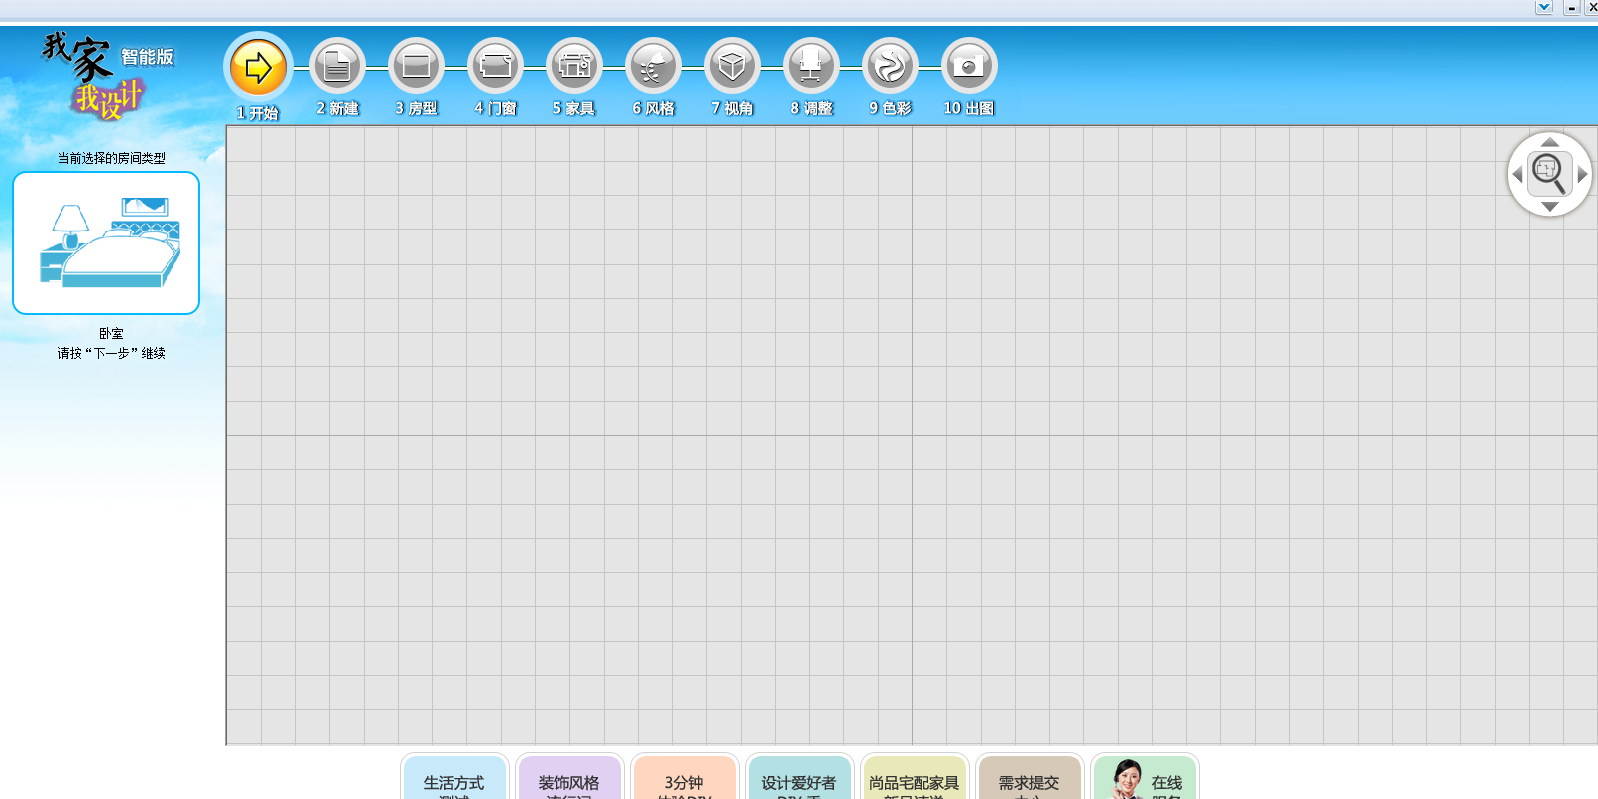1598x799 pixels.
Task: Open the '5 家具' furniture step
Action: (x=574, y=67)
